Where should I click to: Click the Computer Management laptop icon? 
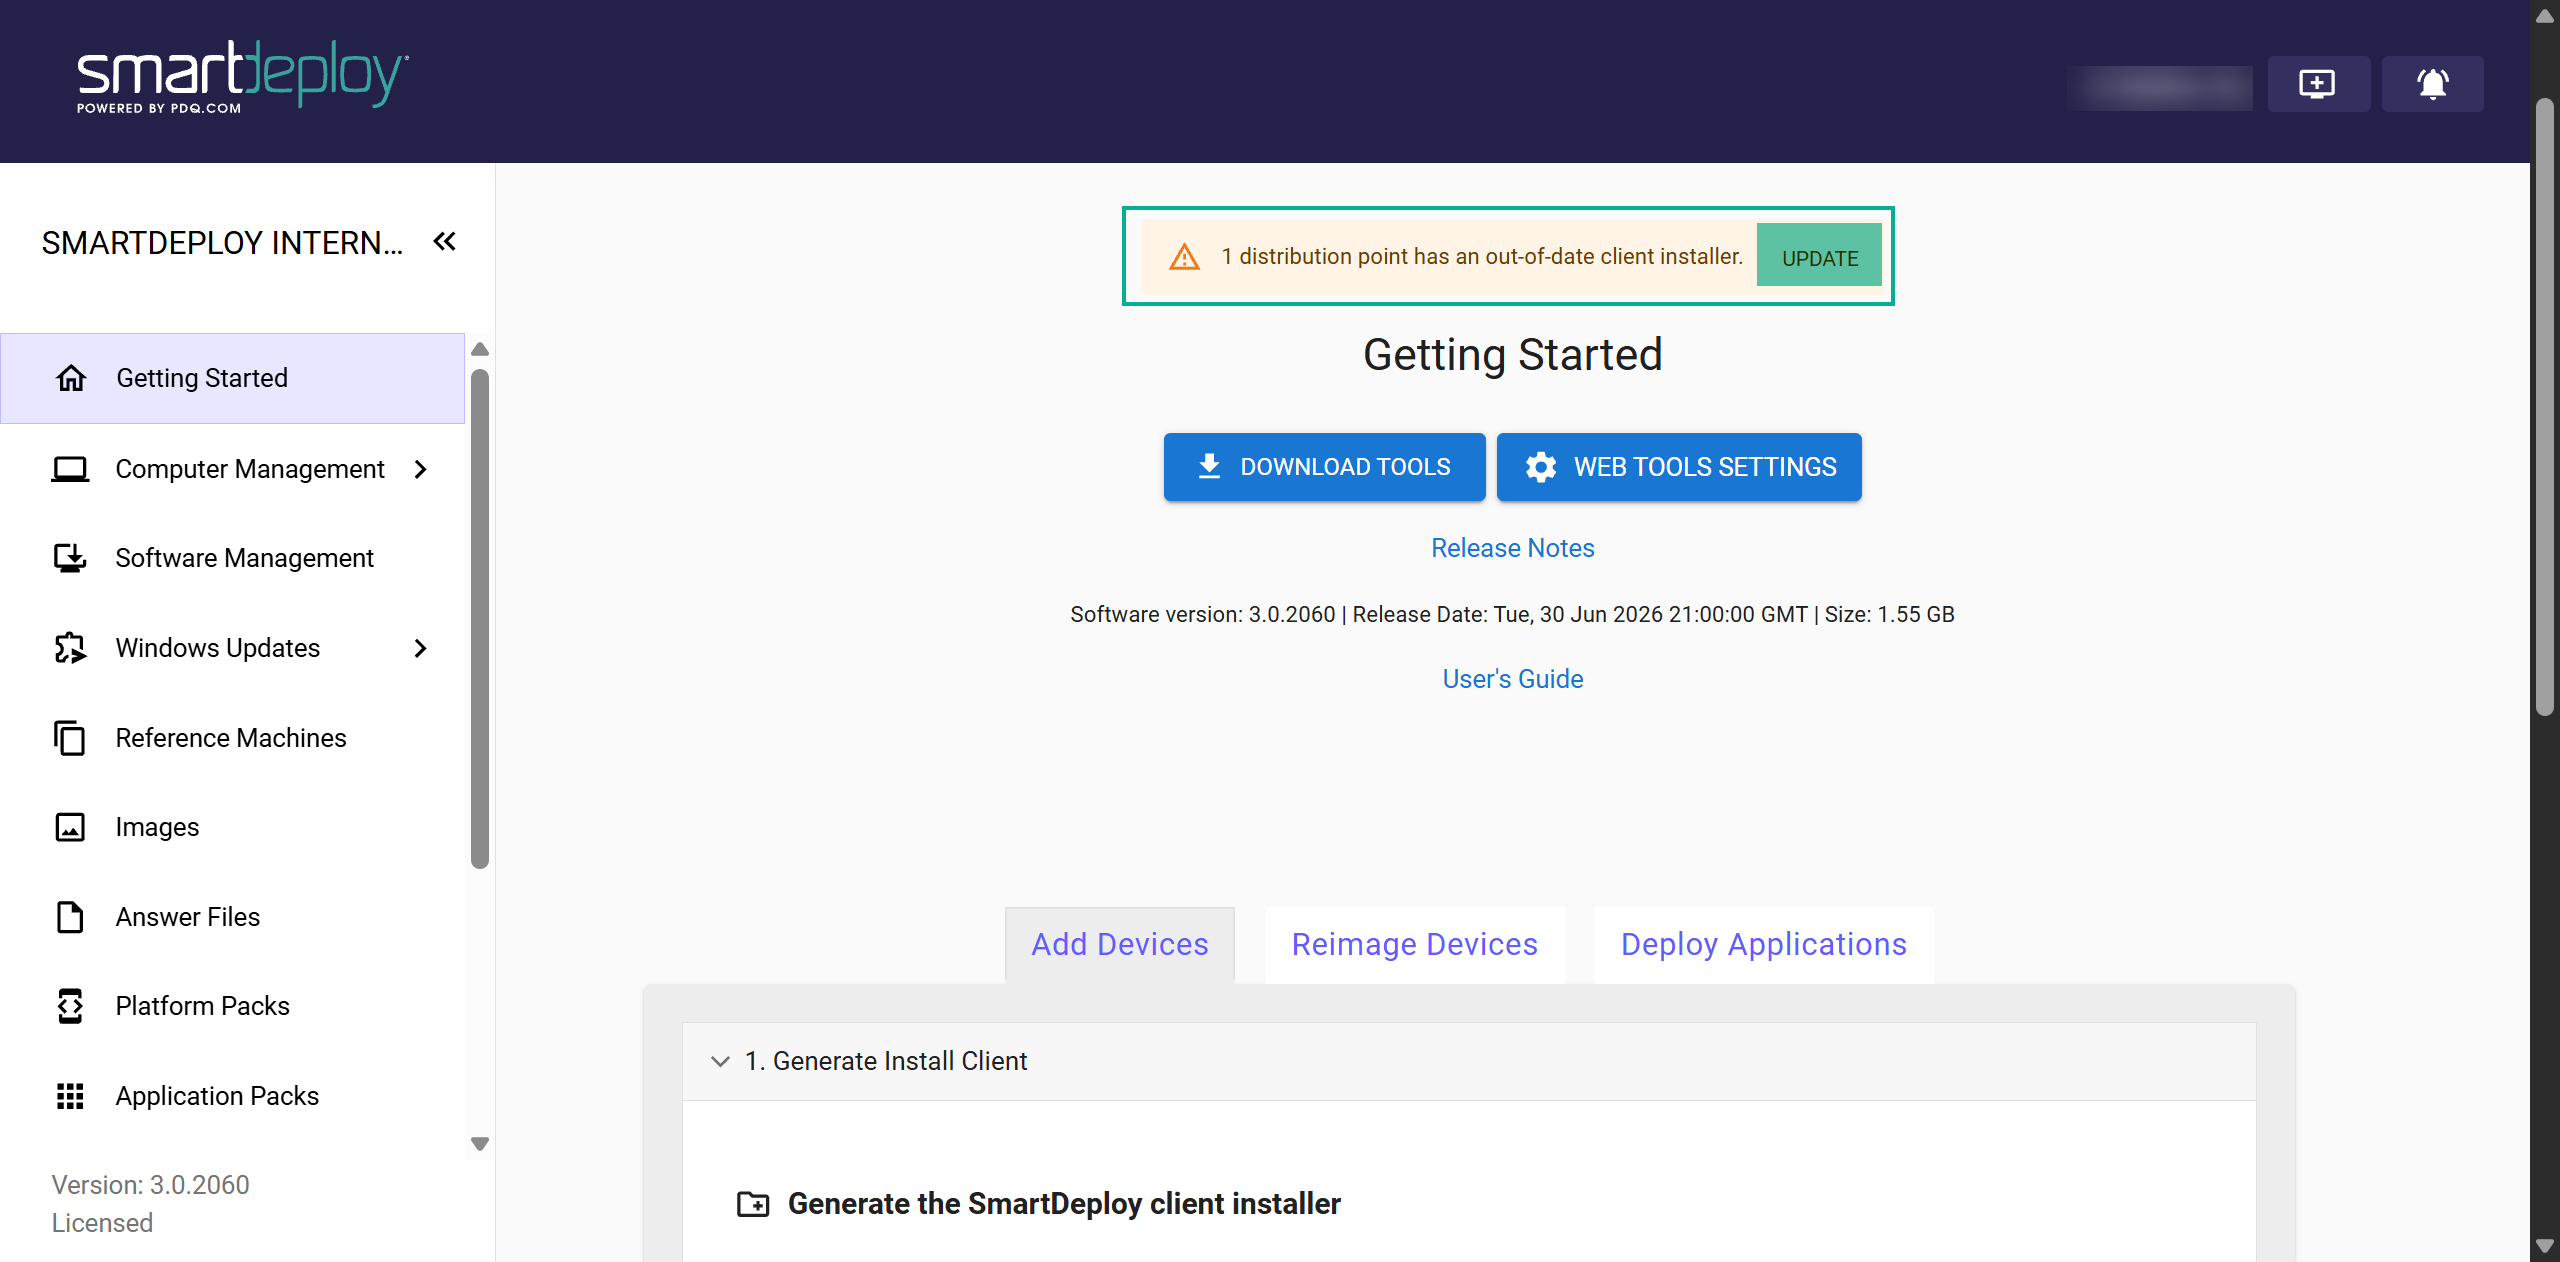point(70,469)
